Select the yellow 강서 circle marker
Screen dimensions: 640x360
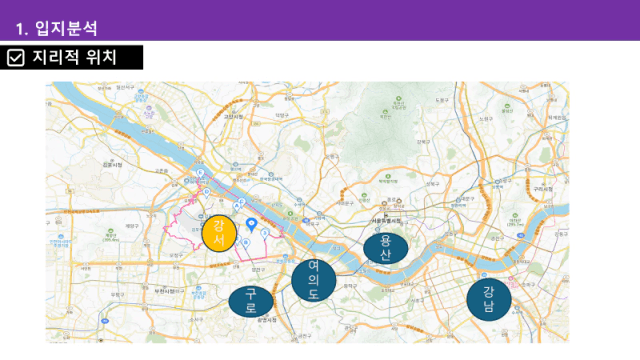219,233
